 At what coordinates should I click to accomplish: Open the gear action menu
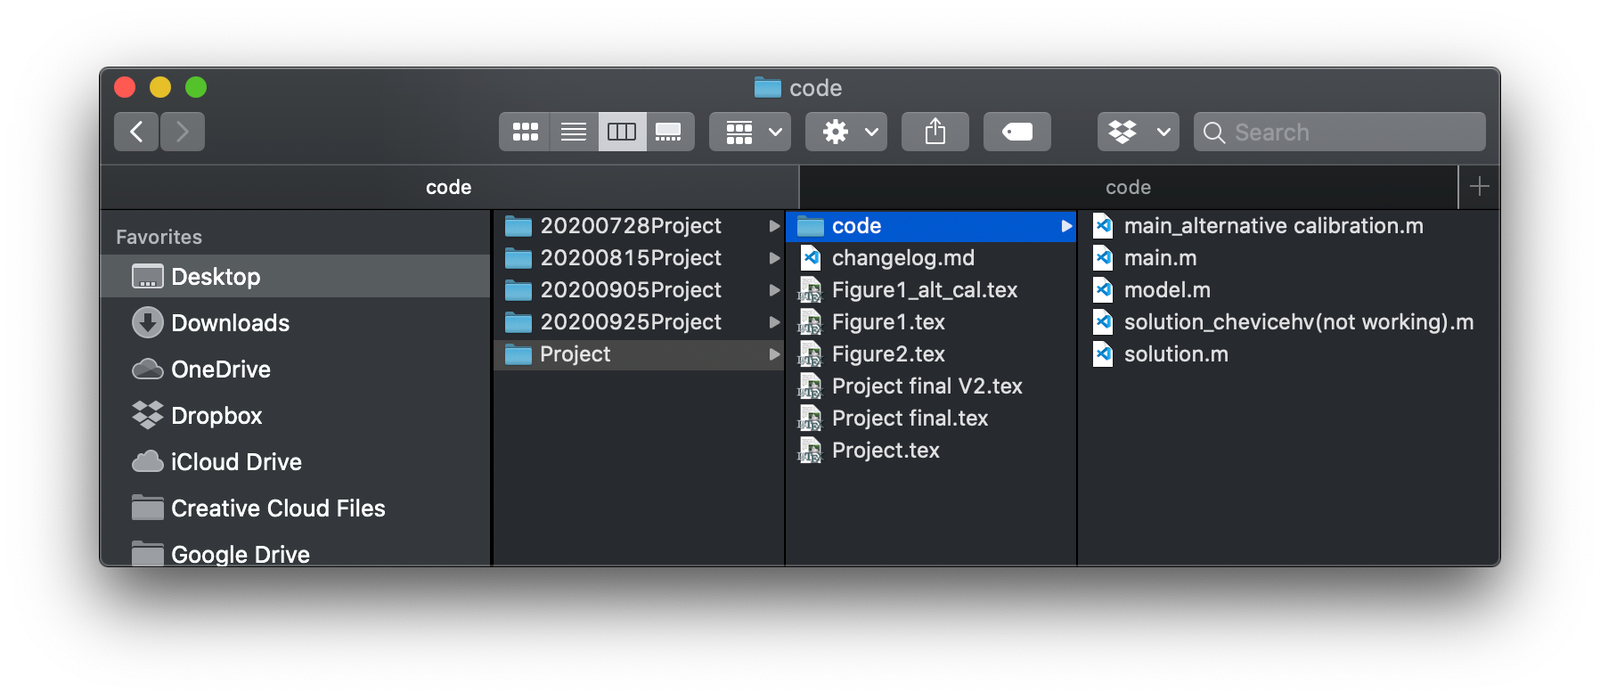(x=846, y=131)
